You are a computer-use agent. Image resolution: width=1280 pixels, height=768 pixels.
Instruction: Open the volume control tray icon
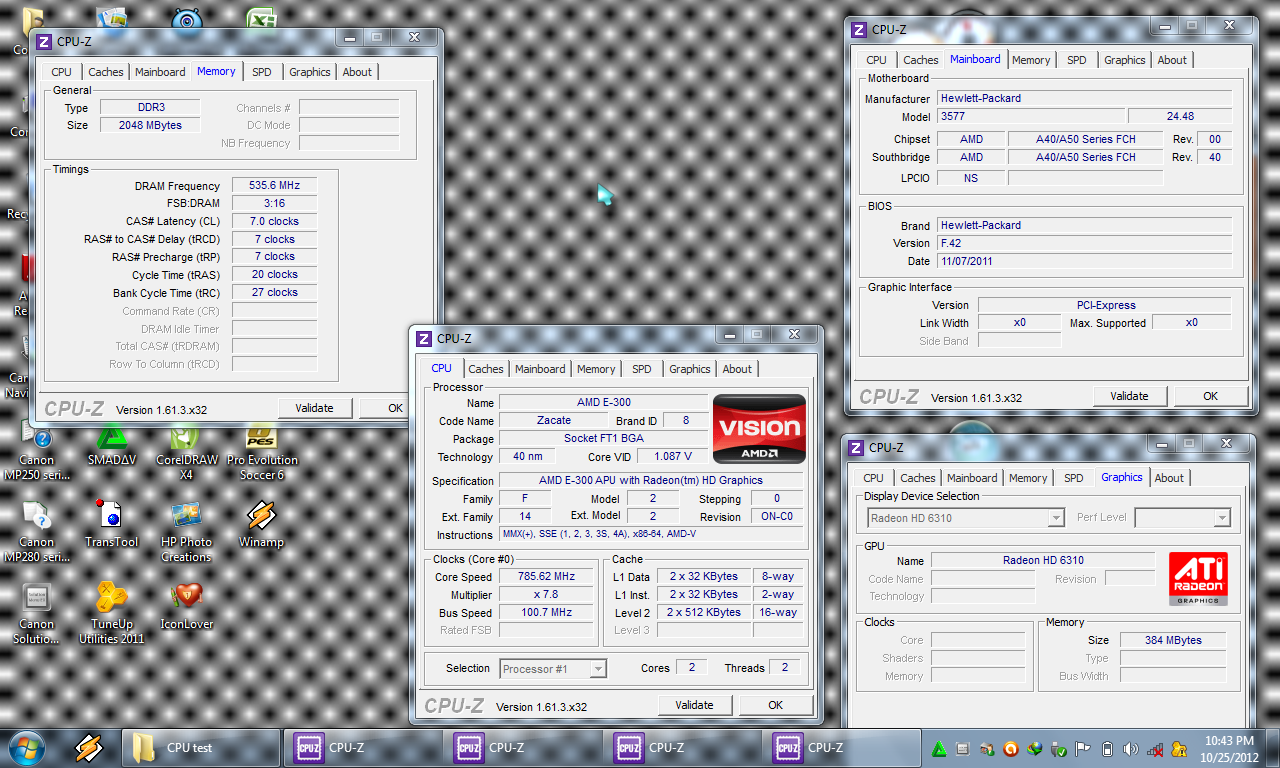point(1131,749)
